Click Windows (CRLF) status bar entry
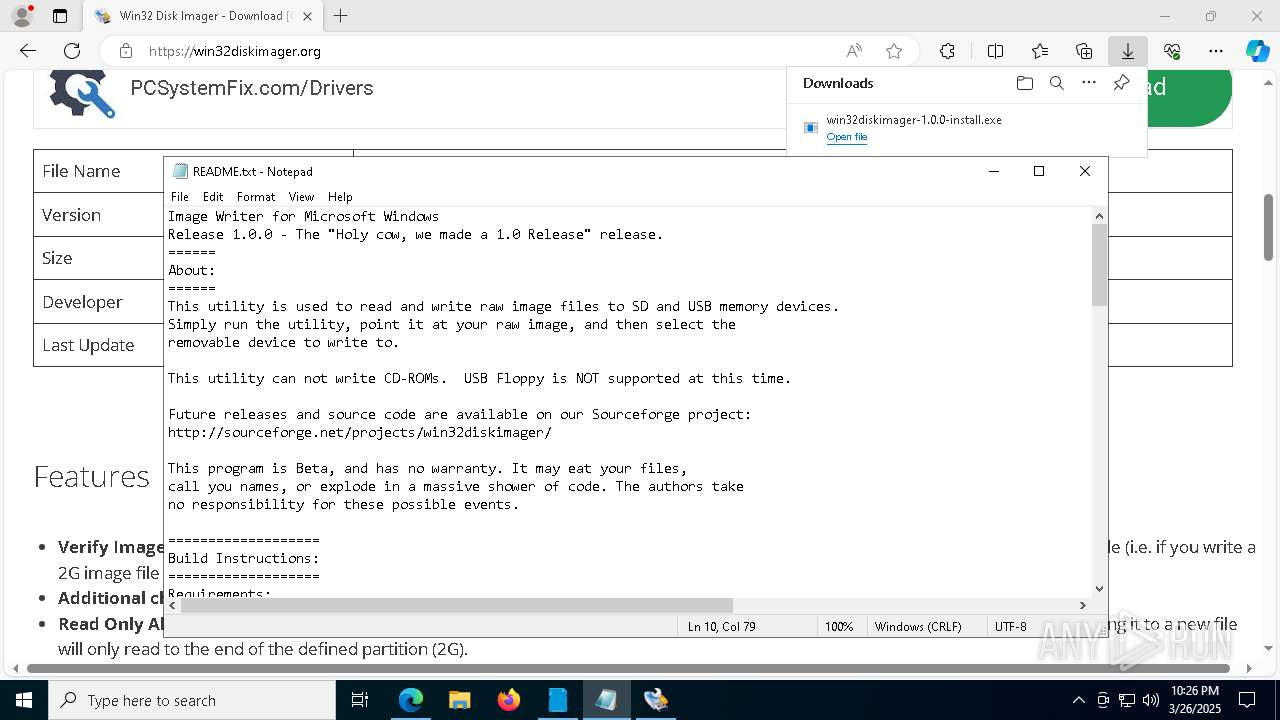 (918, 627)
